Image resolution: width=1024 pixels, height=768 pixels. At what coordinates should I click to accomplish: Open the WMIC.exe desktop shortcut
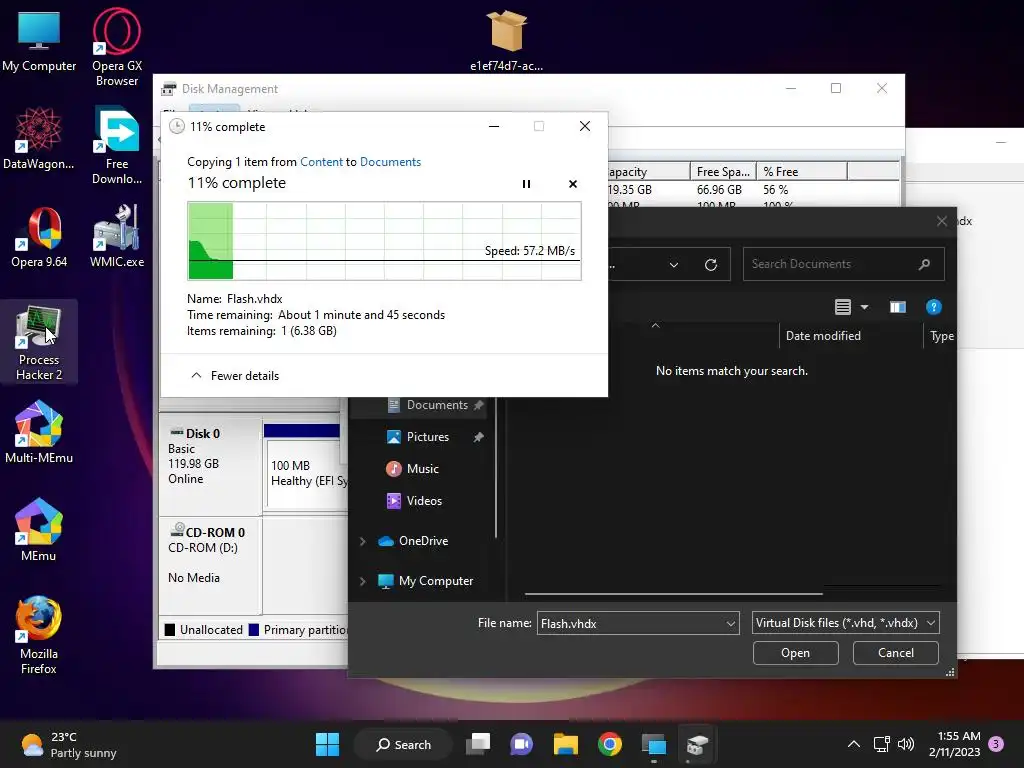(117, 236)
